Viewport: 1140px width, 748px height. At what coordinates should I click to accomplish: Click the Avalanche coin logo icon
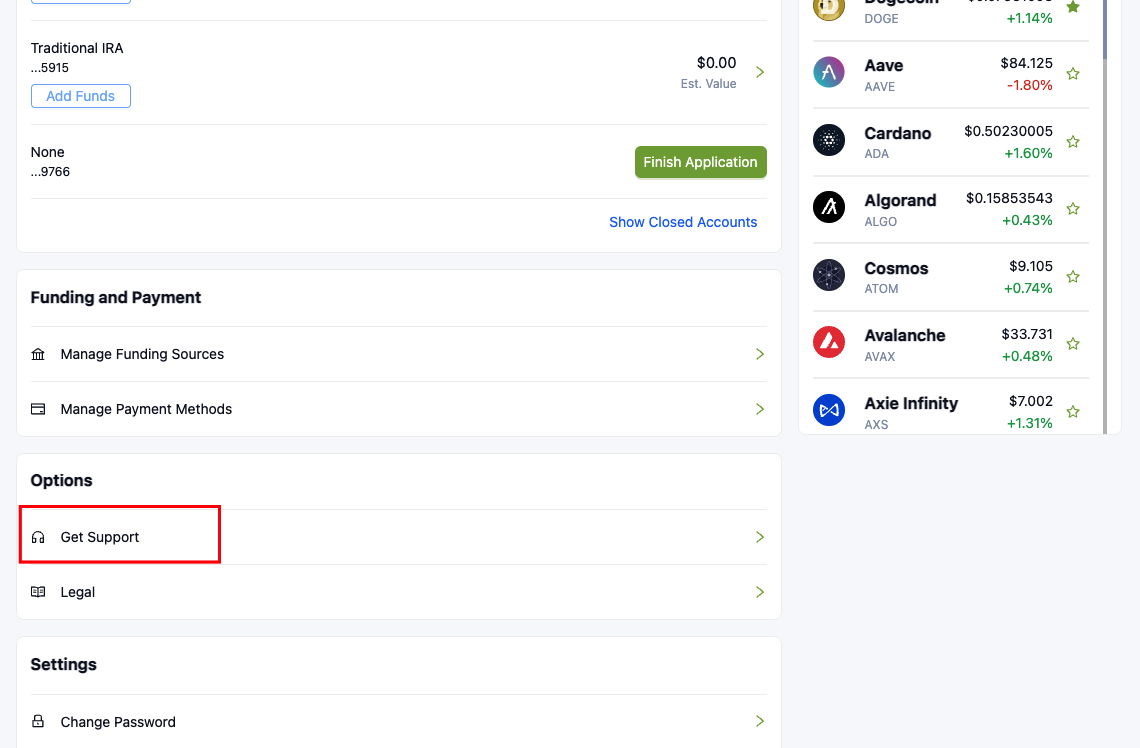(829, 342)
